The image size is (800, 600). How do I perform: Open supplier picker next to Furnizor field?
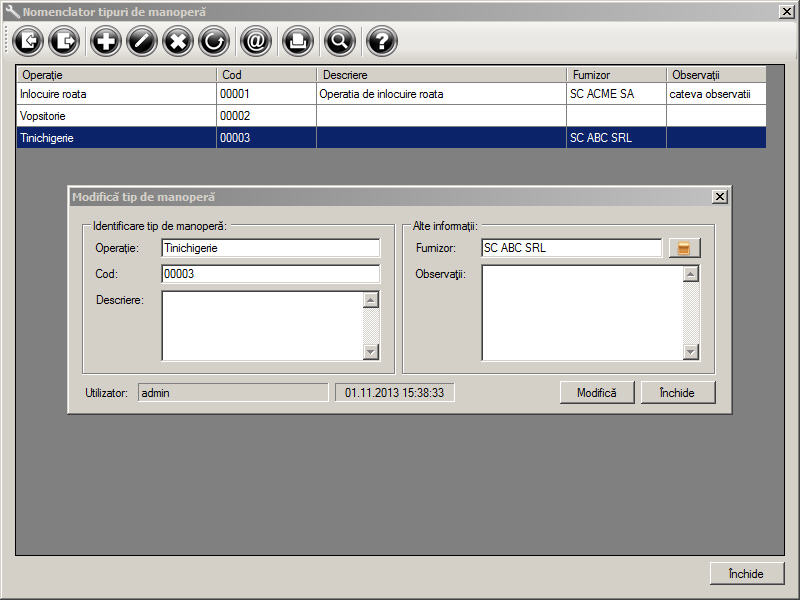(x=684, y=248)
